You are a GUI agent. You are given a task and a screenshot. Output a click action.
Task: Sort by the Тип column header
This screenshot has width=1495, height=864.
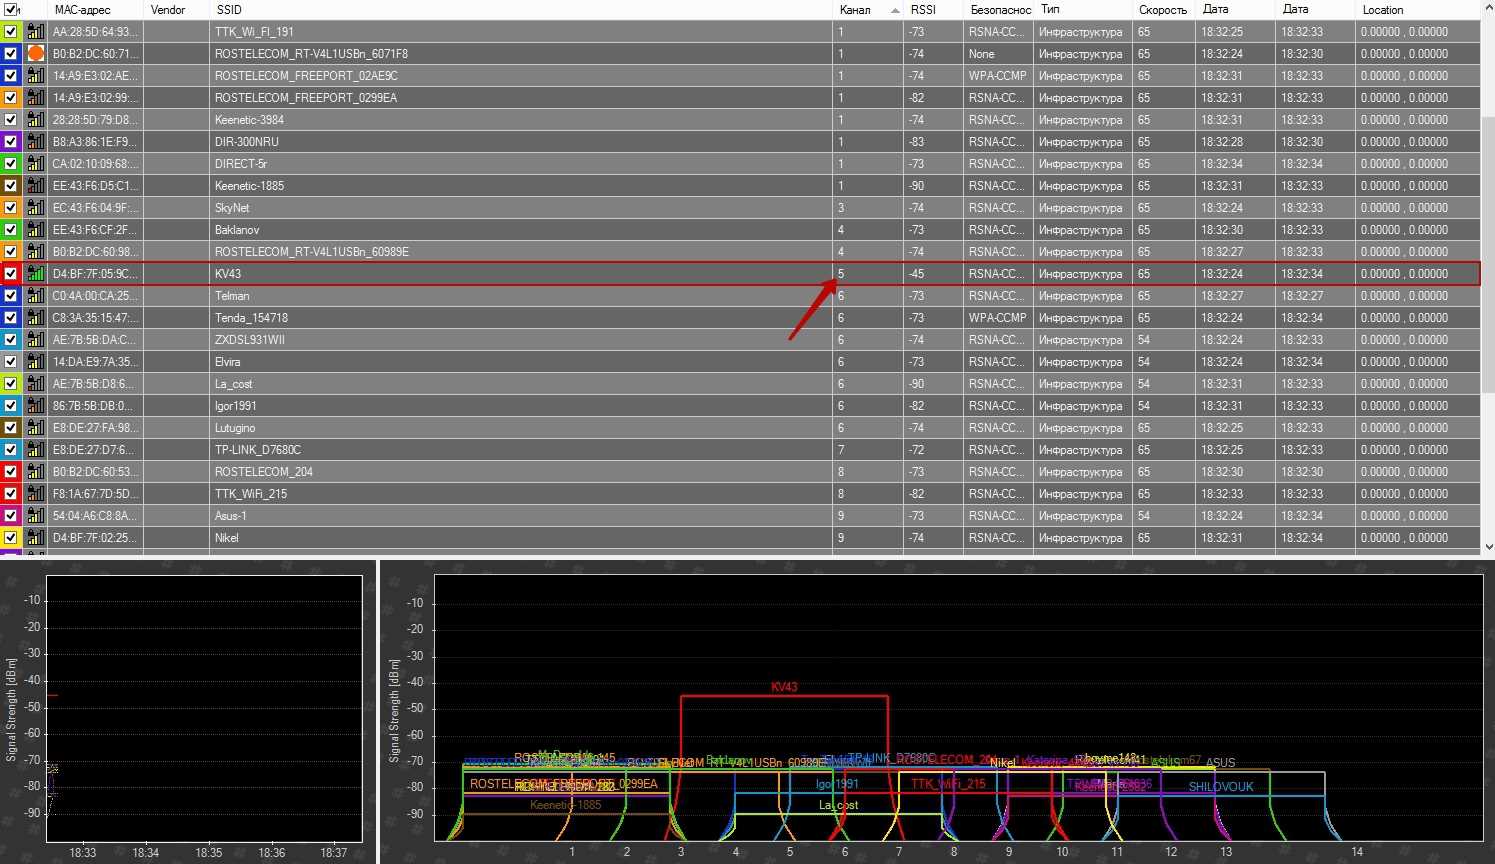pyautogui.click(x=1083, y=9)
